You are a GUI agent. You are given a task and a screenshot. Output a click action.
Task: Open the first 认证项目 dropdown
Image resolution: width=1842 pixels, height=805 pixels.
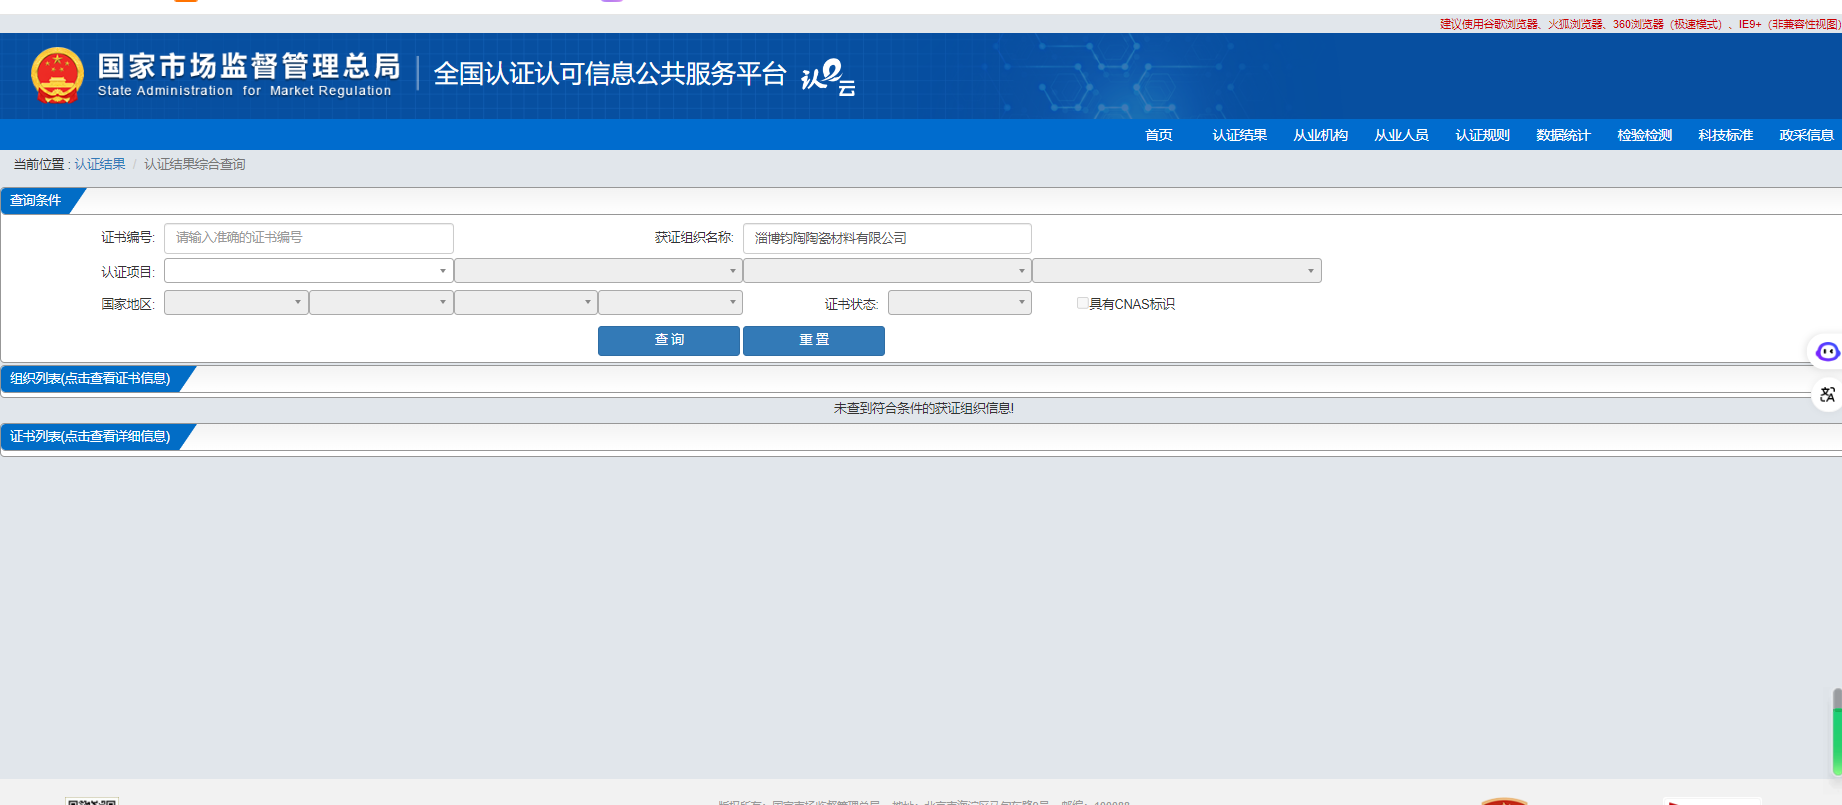coord(308,271)
